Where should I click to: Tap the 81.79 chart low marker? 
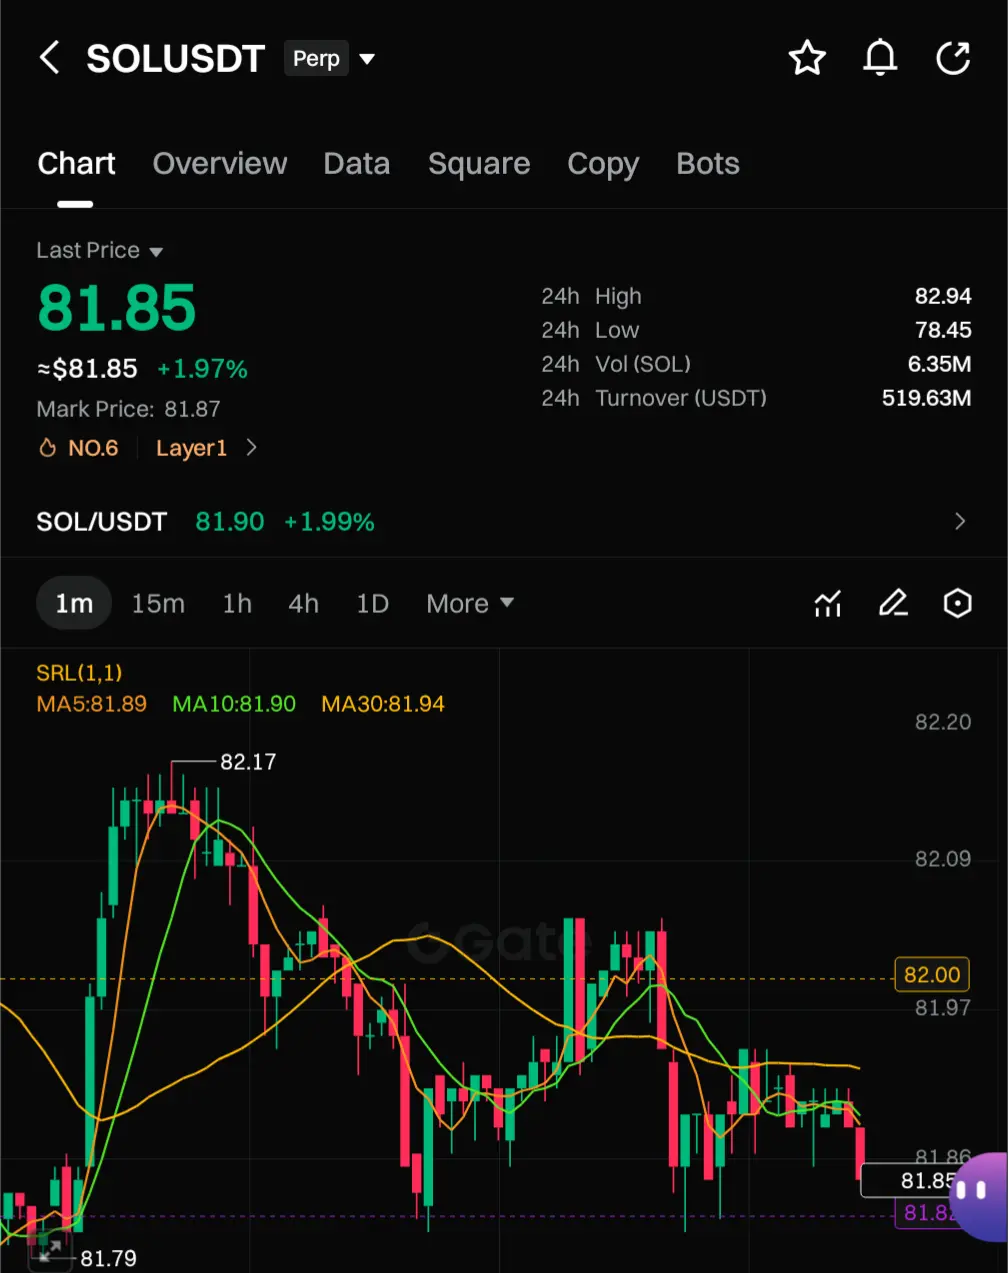[108, 1258]
